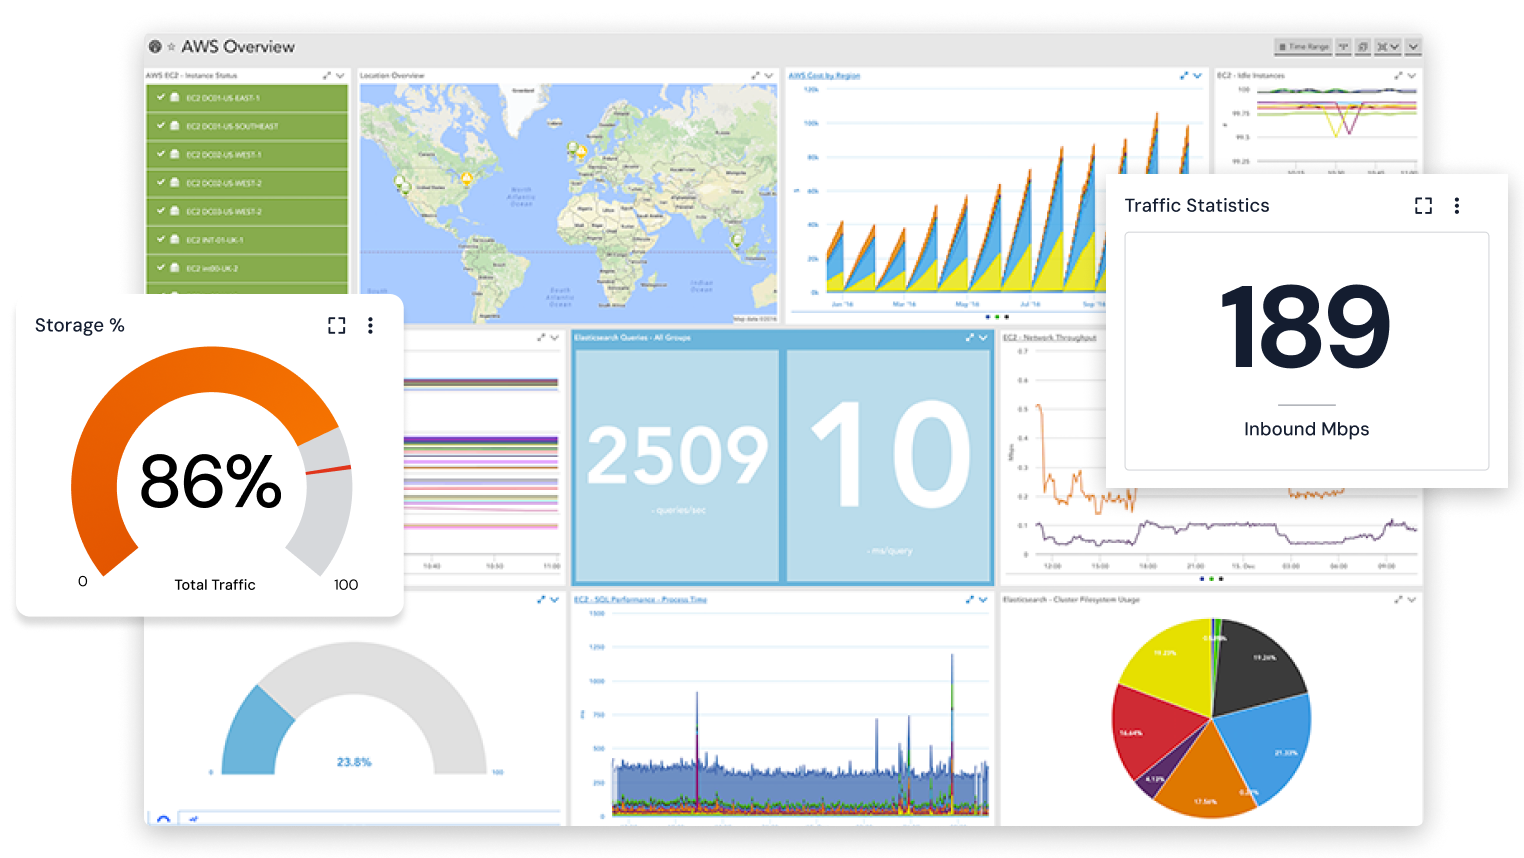The image size is (1524, 858).
Task: Open the dropdown chevron on AWS EC2 Instance Status
Action: [340, 75]
